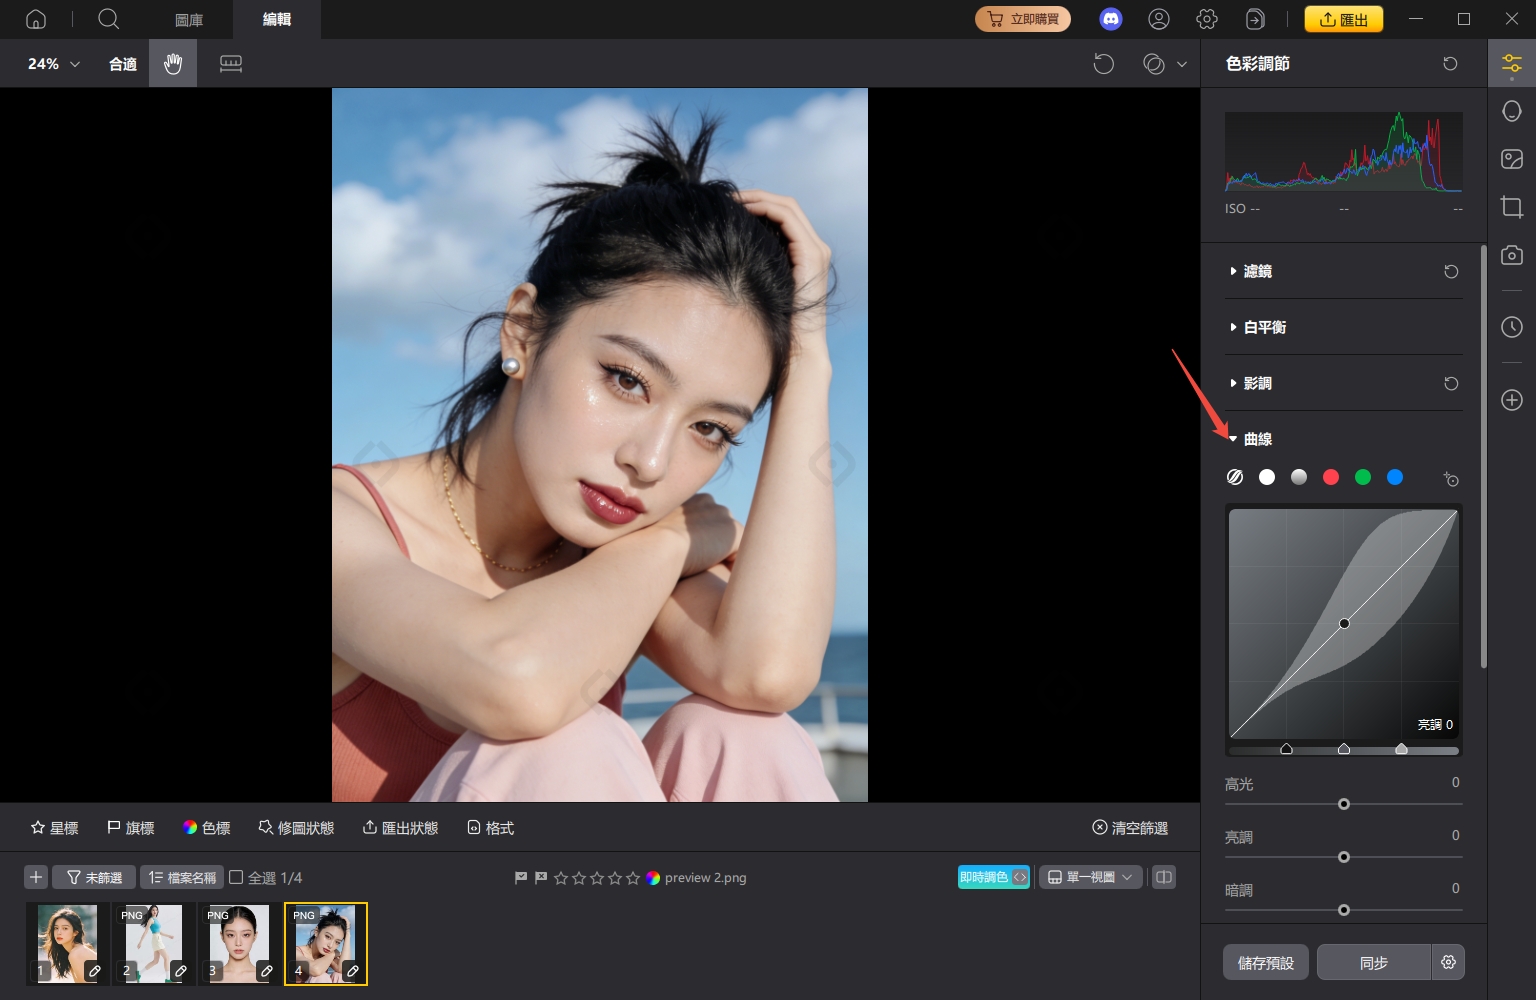Click the camera icon in the right sidebar
Image resolution: width=1536 pixels, height=1000 pixels.
point(1512,255)
